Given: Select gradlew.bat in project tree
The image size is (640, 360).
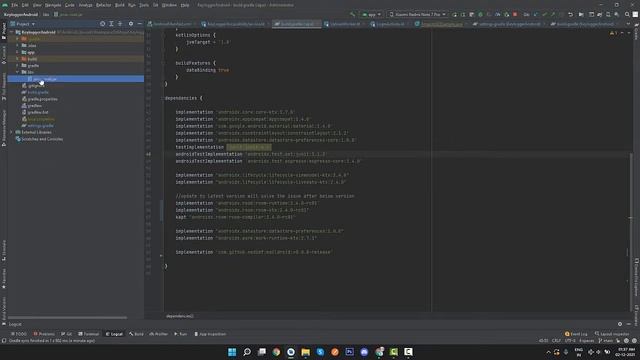Looking at the screenshot, I should pos(35,112).
